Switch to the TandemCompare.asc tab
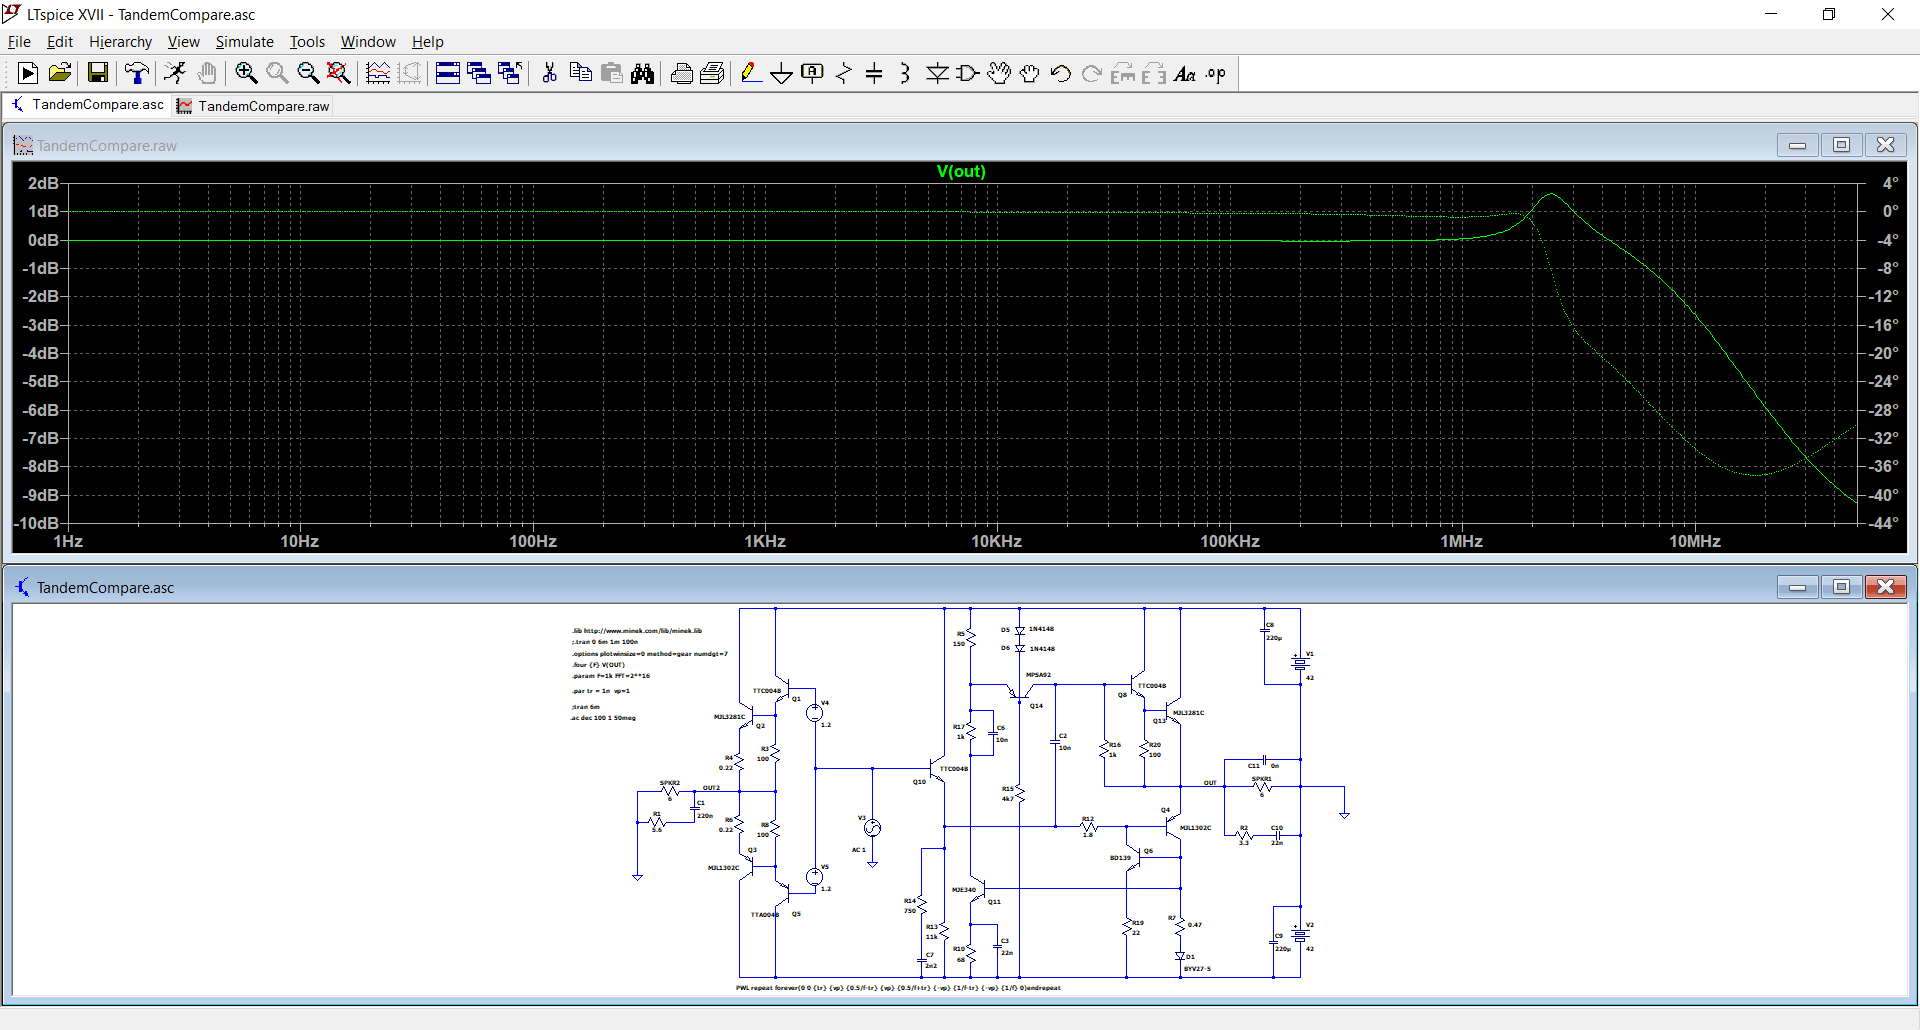This screenshot has width=1920, height=1030. (88, 104)
